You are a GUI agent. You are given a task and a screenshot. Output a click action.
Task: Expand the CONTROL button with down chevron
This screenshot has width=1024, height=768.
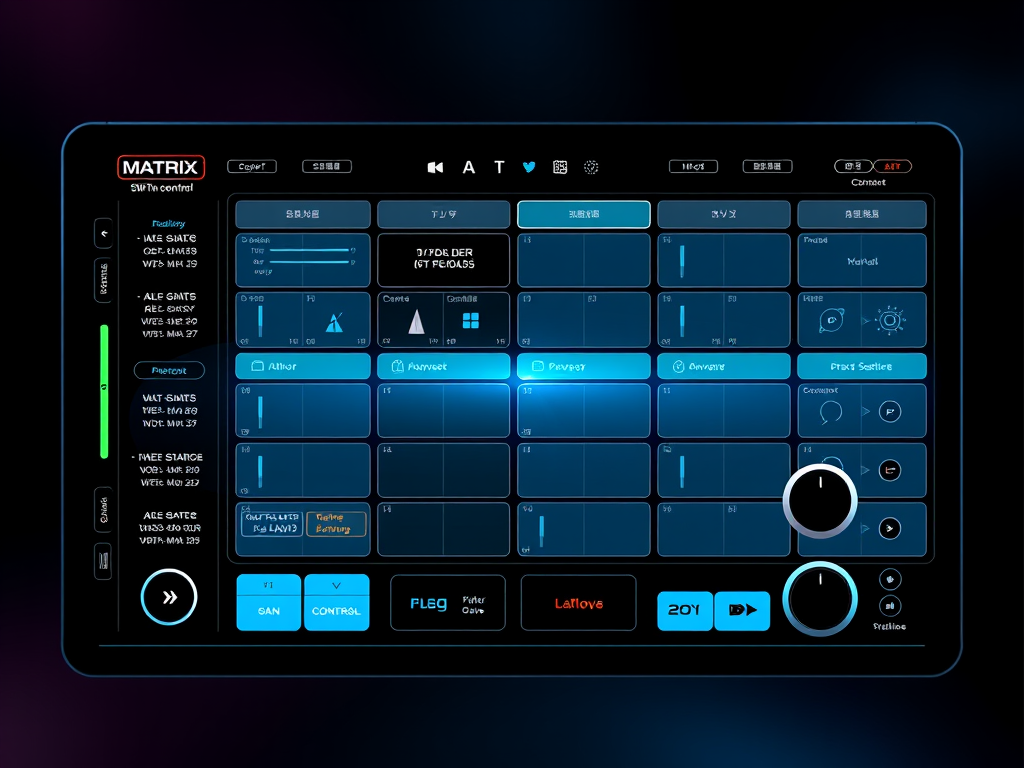click(x=336, y=602)
